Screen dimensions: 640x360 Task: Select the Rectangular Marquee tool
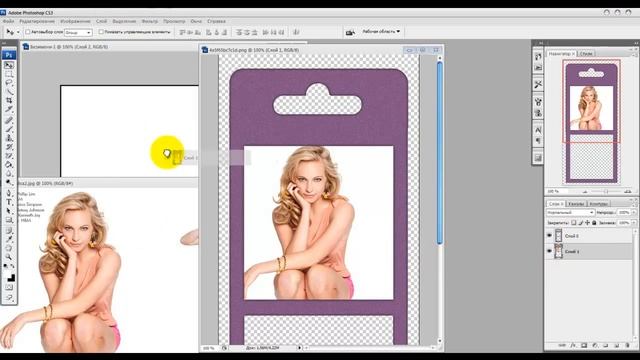pos(9,74)
